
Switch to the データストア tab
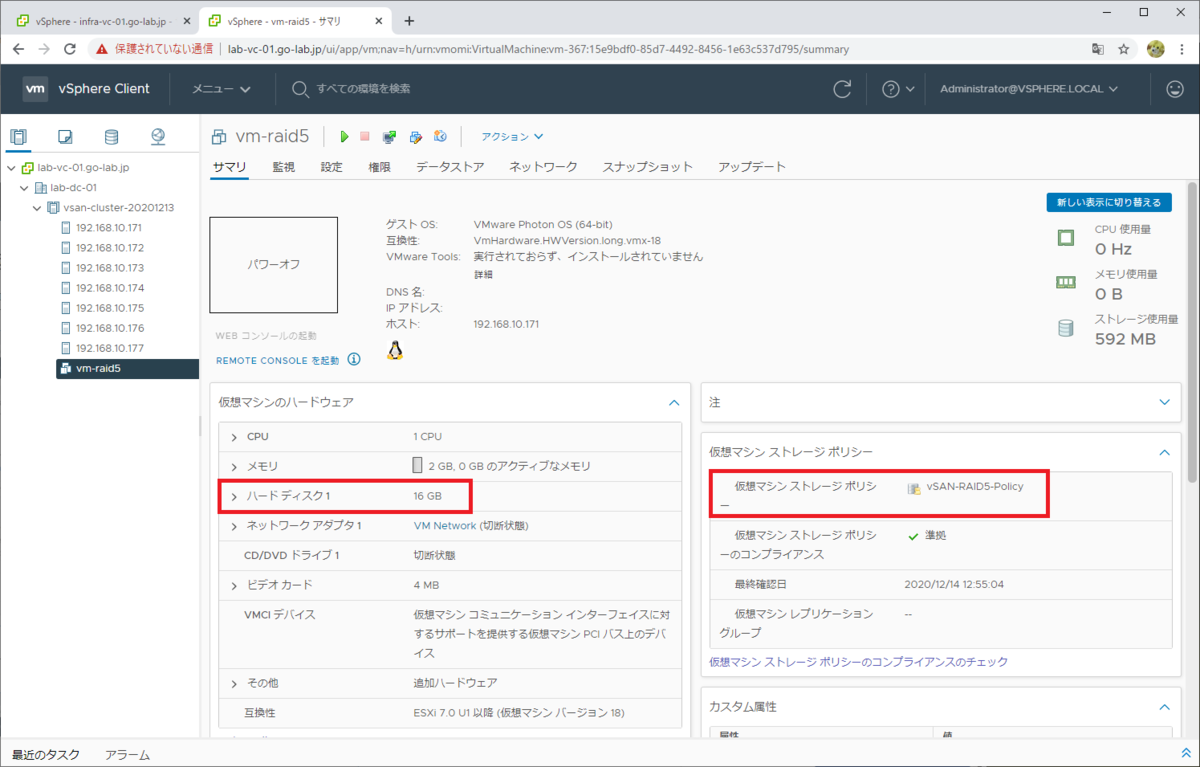pyautogui.click(x=450, y=167)
